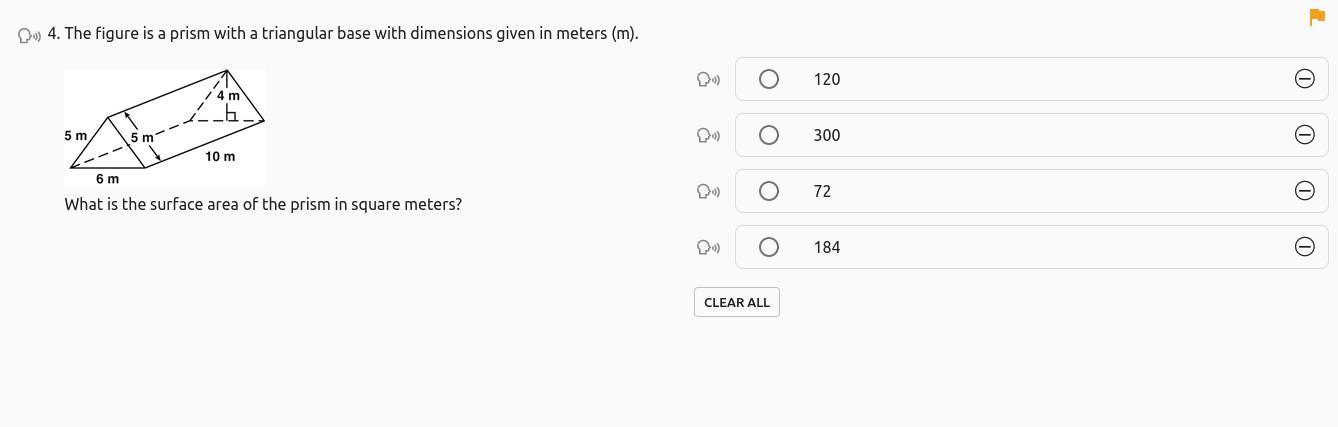Eliminate answer choice 72
Viewport: 1338px width, 427px height.
[x=1304, y=191]
